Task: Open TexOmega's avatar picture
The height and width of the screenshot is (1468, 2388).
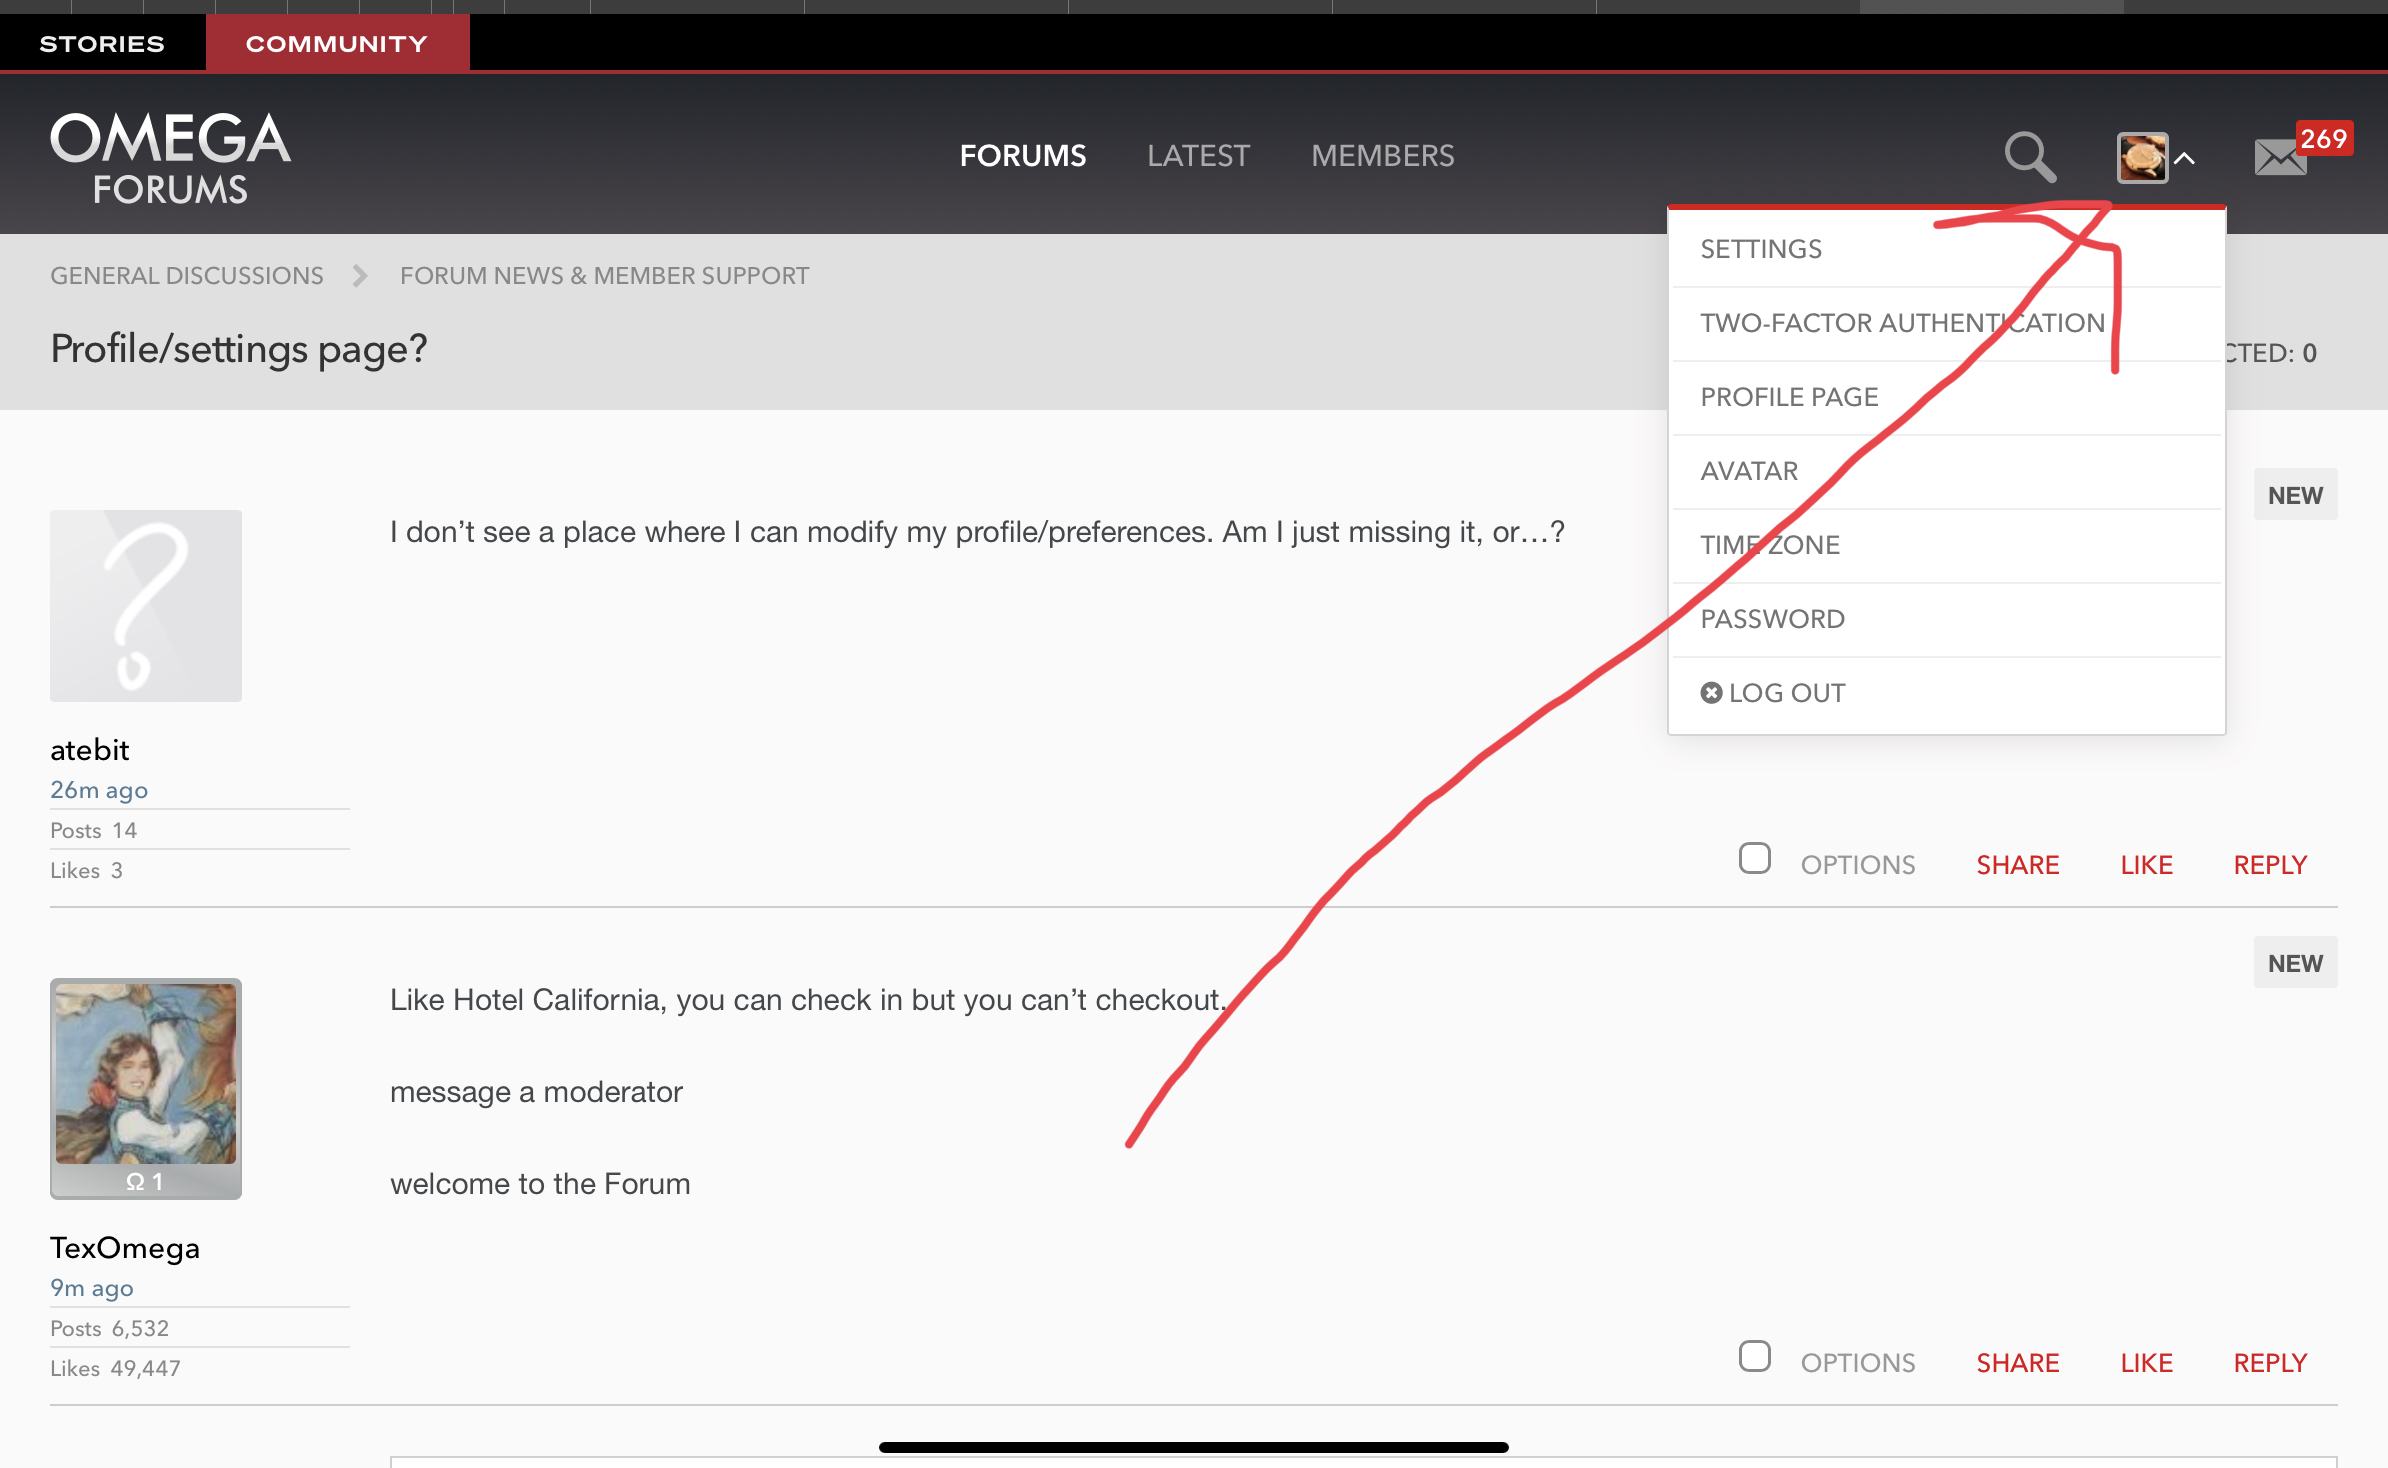Action: coord(146,1075)
